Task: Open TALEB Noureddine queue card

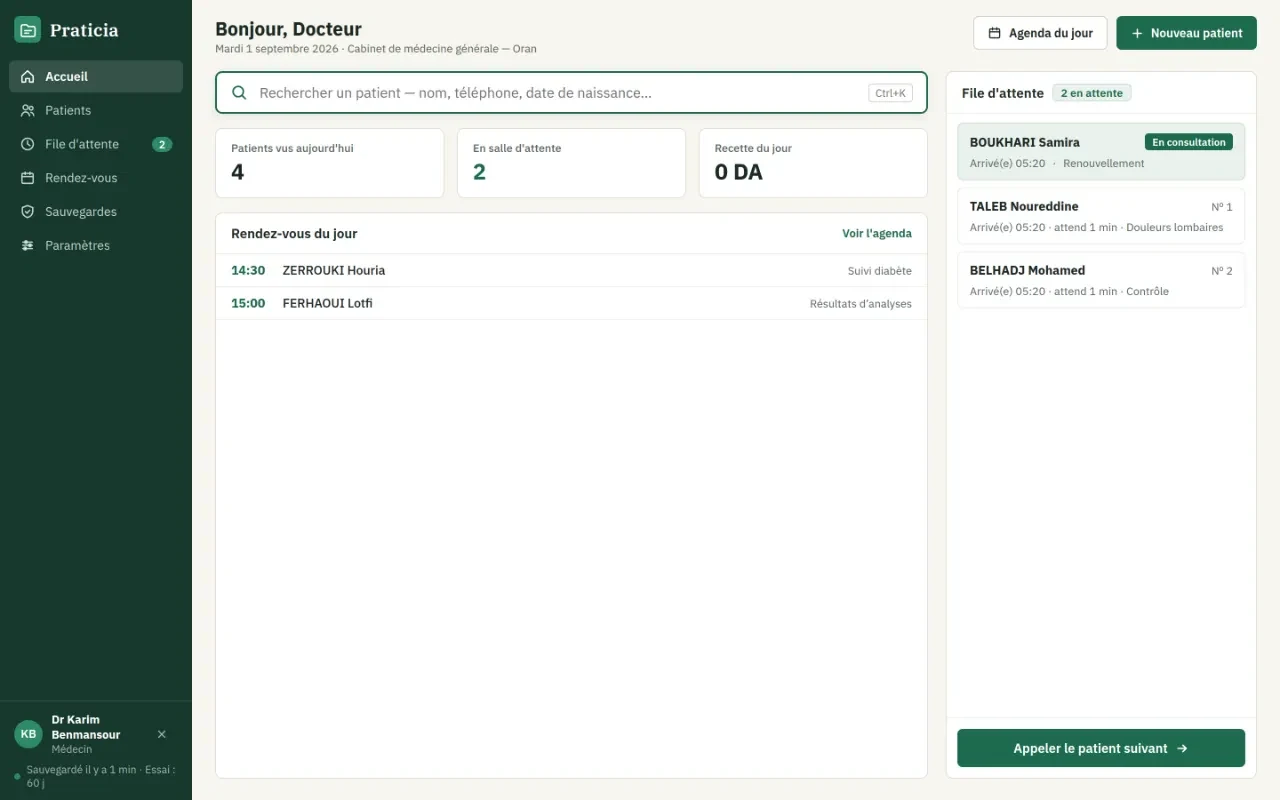Action: (x=1101, y=216)
